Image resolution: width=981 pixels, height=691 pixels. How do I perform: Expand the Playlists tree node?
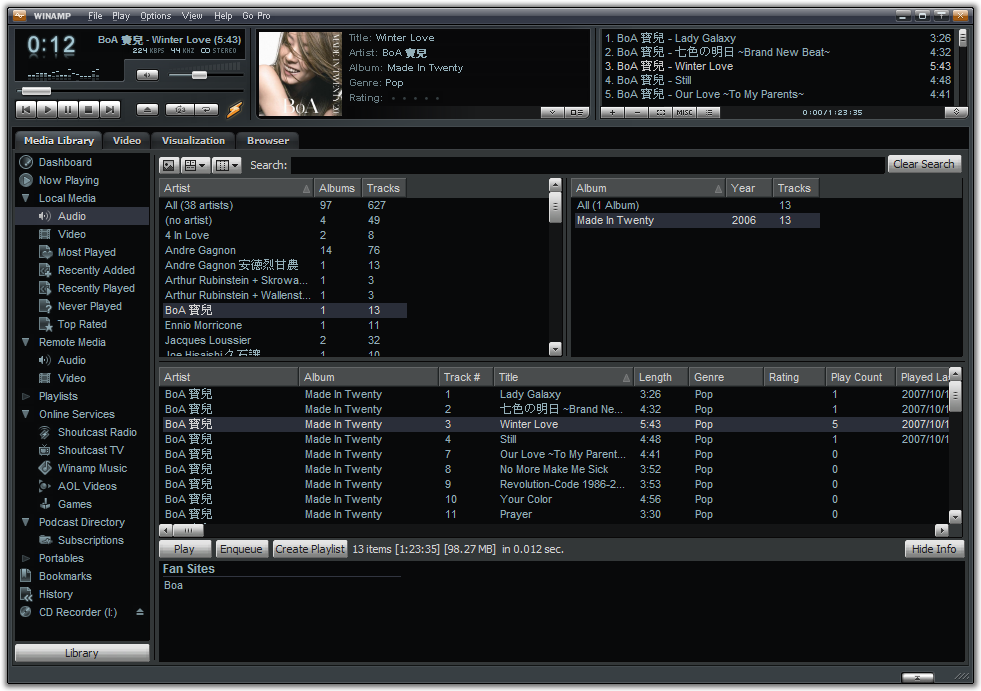tap(26, 396)
